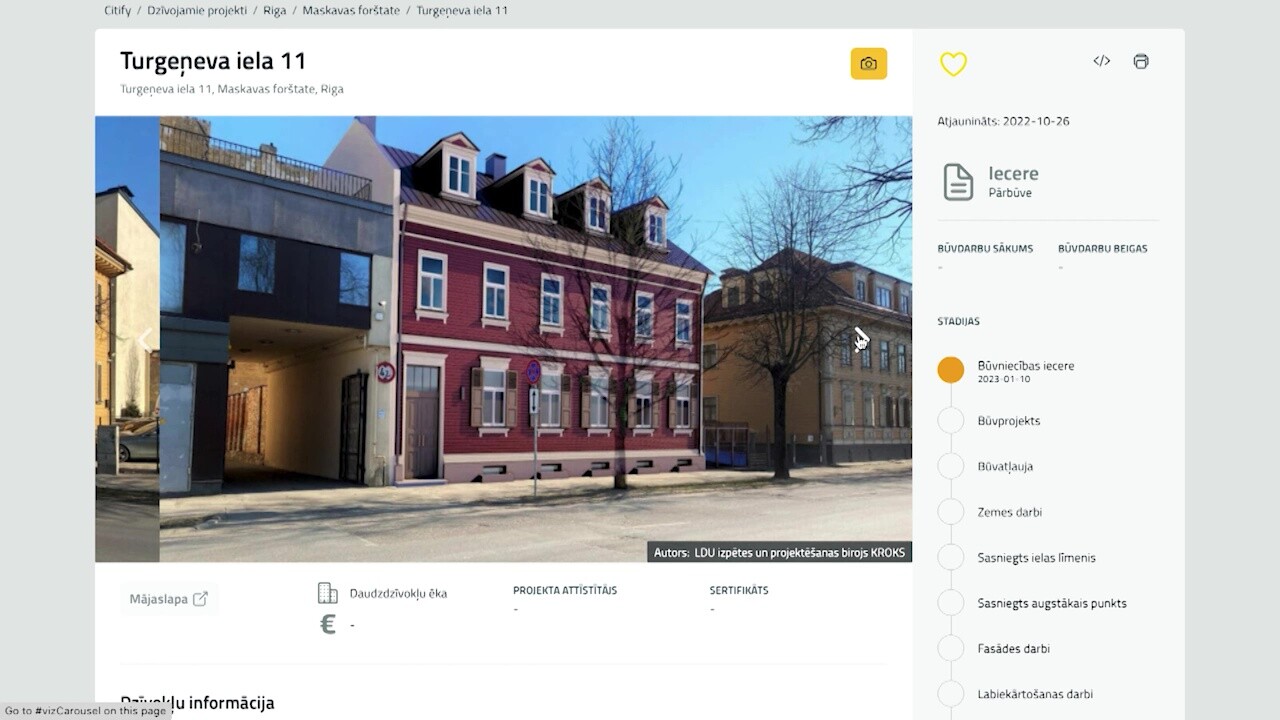Viewport: 1280px width, 720px height.
Task: Open the embed code icon
Action: pyautogui.click(x=1101, y=61)
